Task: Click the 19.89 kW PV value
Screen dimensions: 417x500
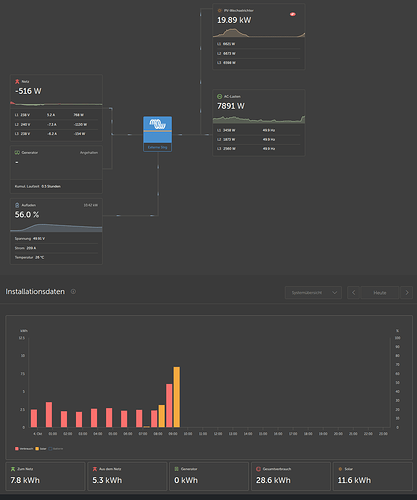Action: (x=234, y=20)
